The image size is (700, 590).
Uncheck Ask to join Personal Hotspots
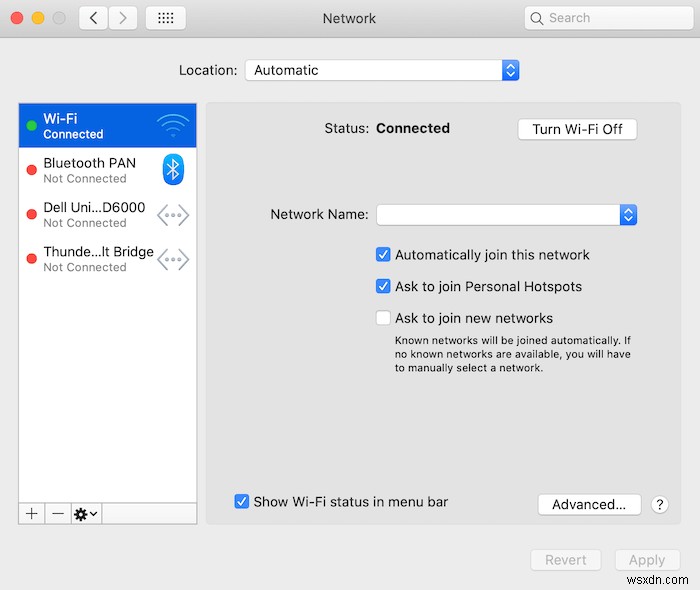point(383,287)
